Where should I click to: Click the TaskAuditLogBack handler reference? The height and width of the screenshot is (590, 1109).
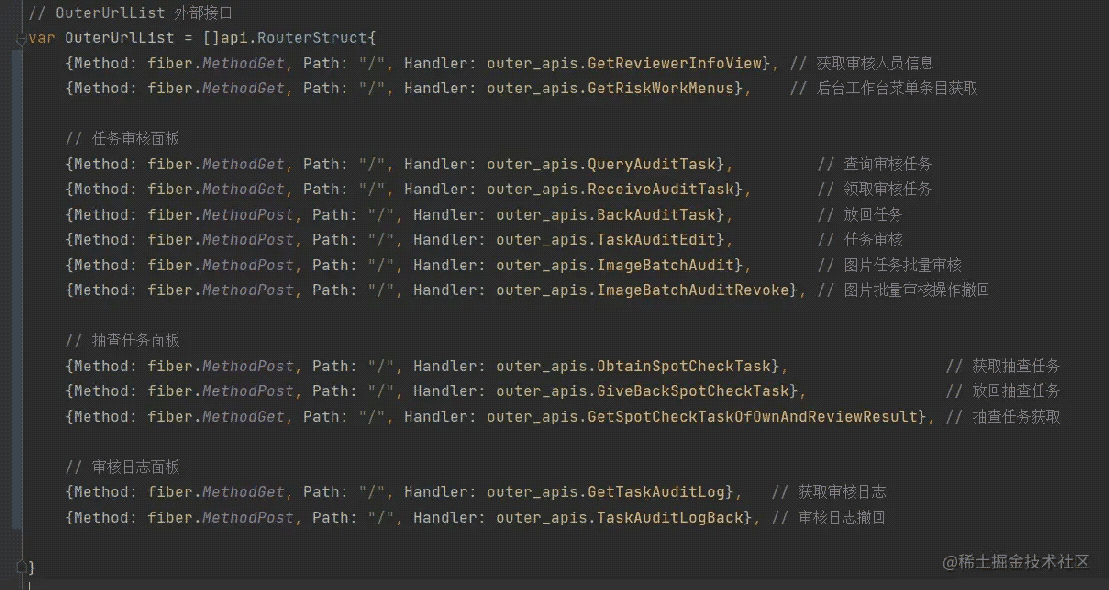click(670, 518)
